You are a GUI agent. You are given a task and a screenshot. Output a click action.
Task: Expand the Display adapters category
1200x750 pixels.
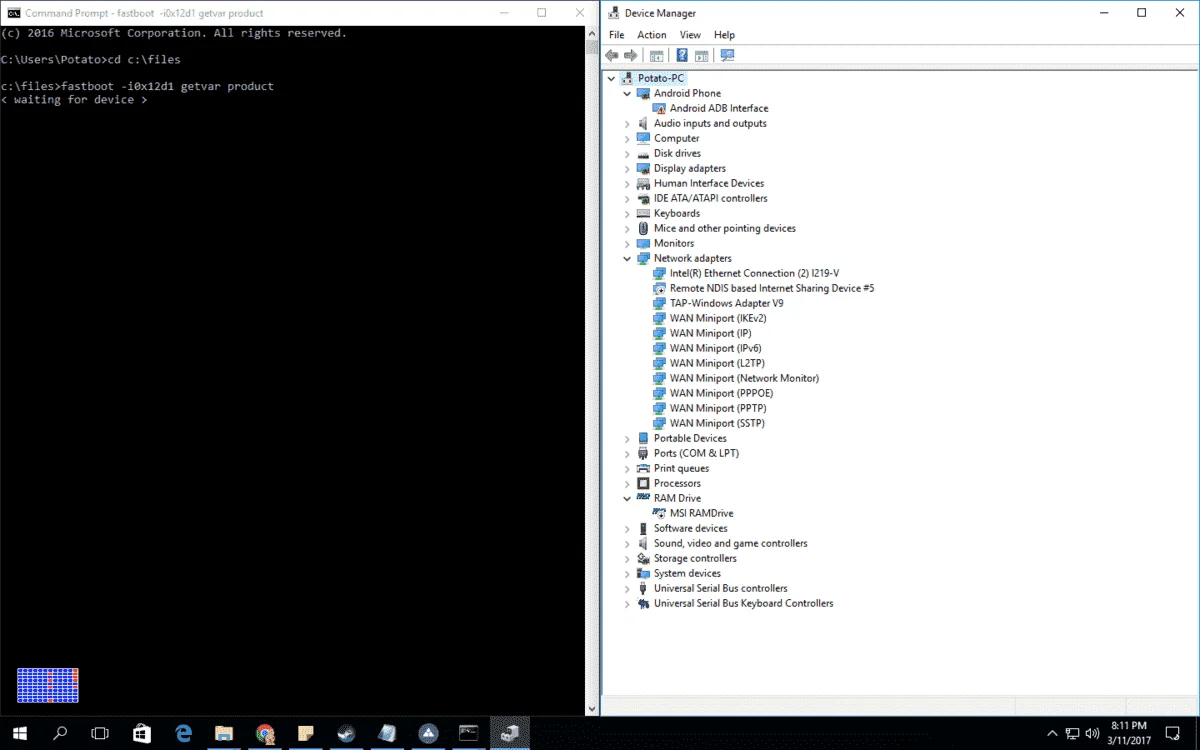[x=627, y=168]
